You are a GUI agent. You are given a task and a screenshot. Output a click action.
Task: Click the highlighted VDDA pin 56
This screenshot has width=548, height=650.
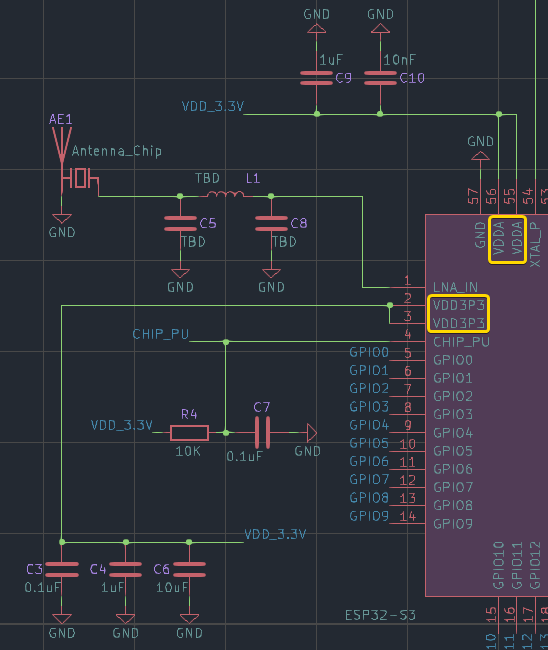coord(499,238)
